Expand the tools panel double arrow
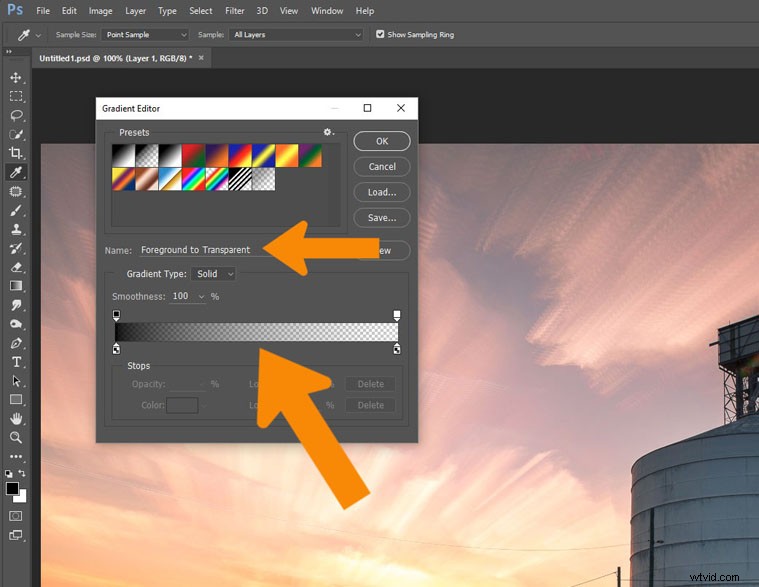 click(x=9, y=51)
